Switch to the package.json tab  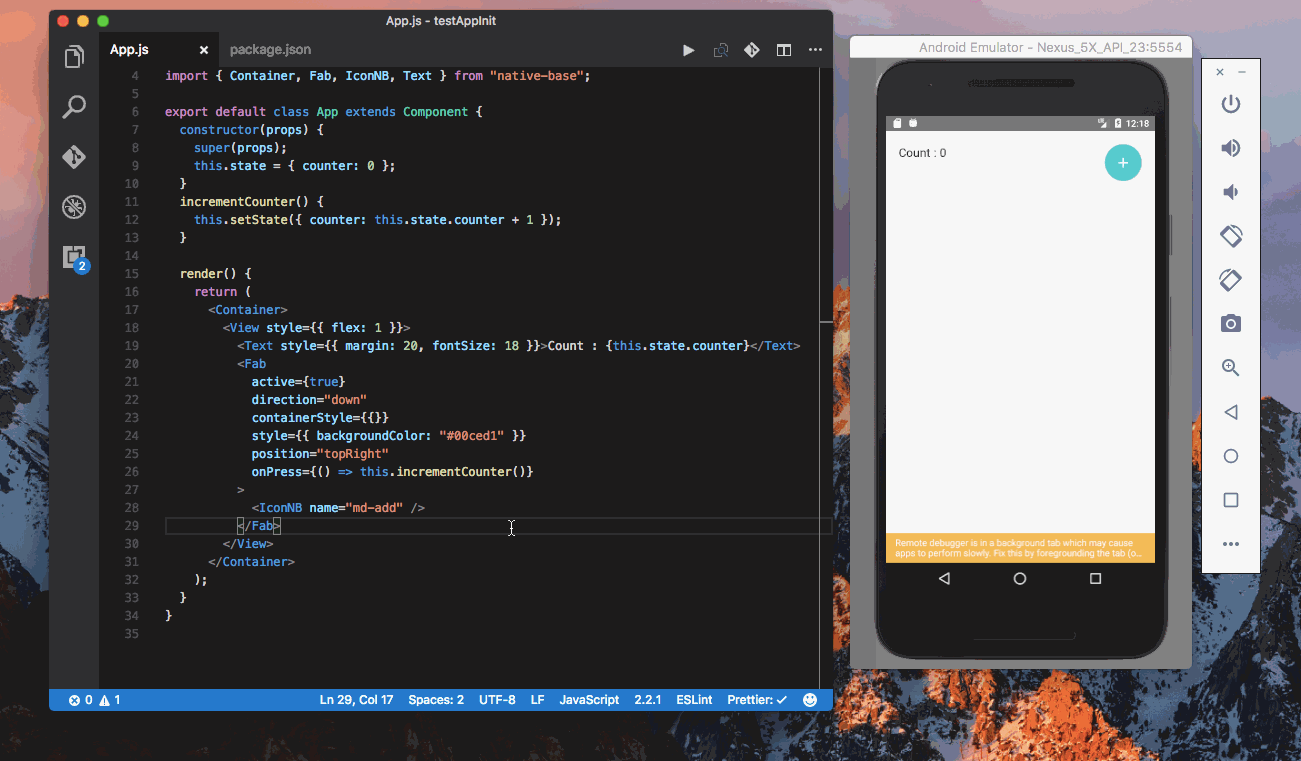coord(270,48)
